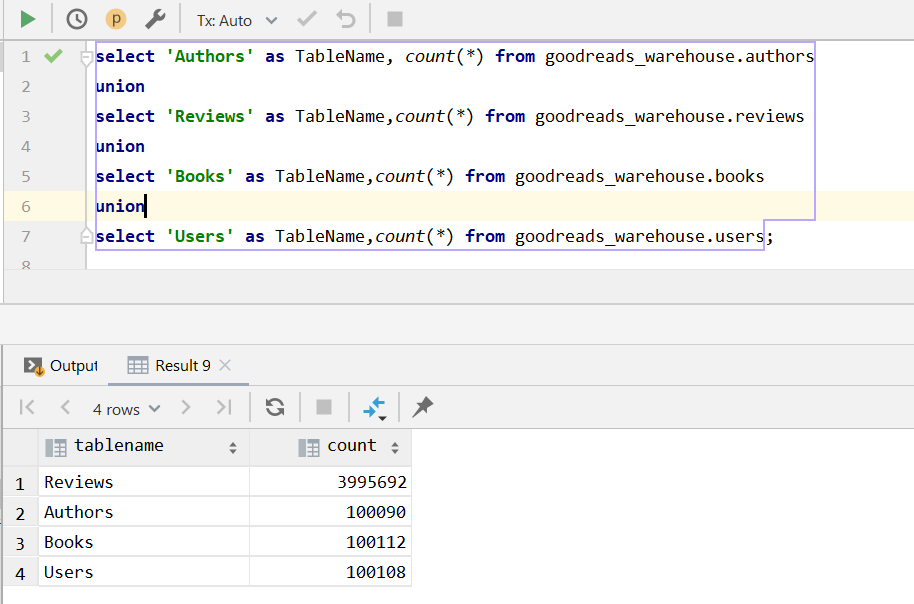Image resolution: width=914 pixels, height=604 pixels.
Task: Switch to the Output tab
Action: 61,366
